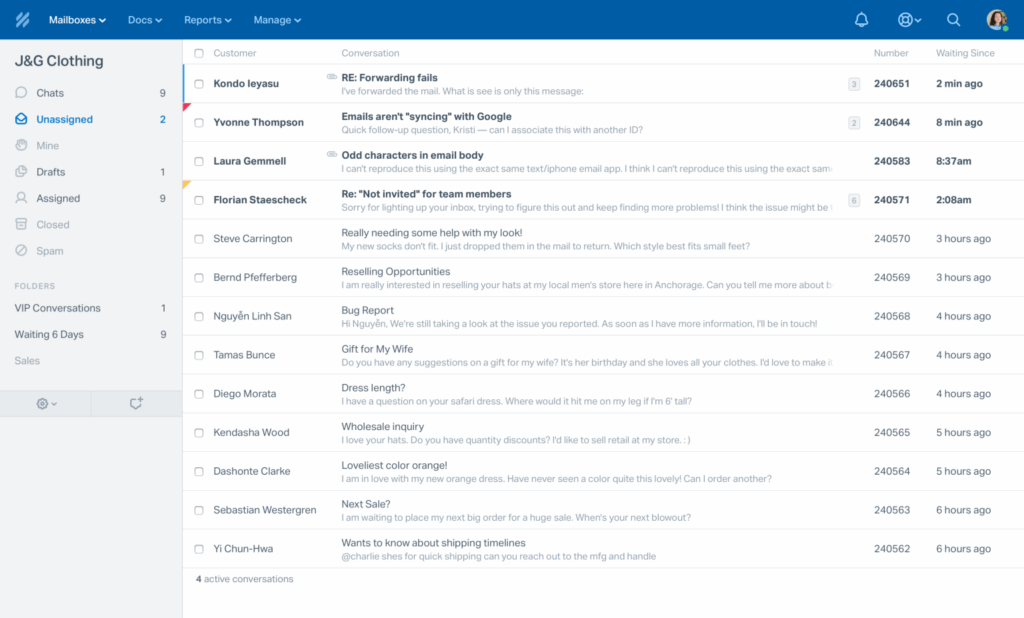The height and width of the screenshot is (618, 1024).
Task: Click the Drafts folder icon
Action: 22,172
